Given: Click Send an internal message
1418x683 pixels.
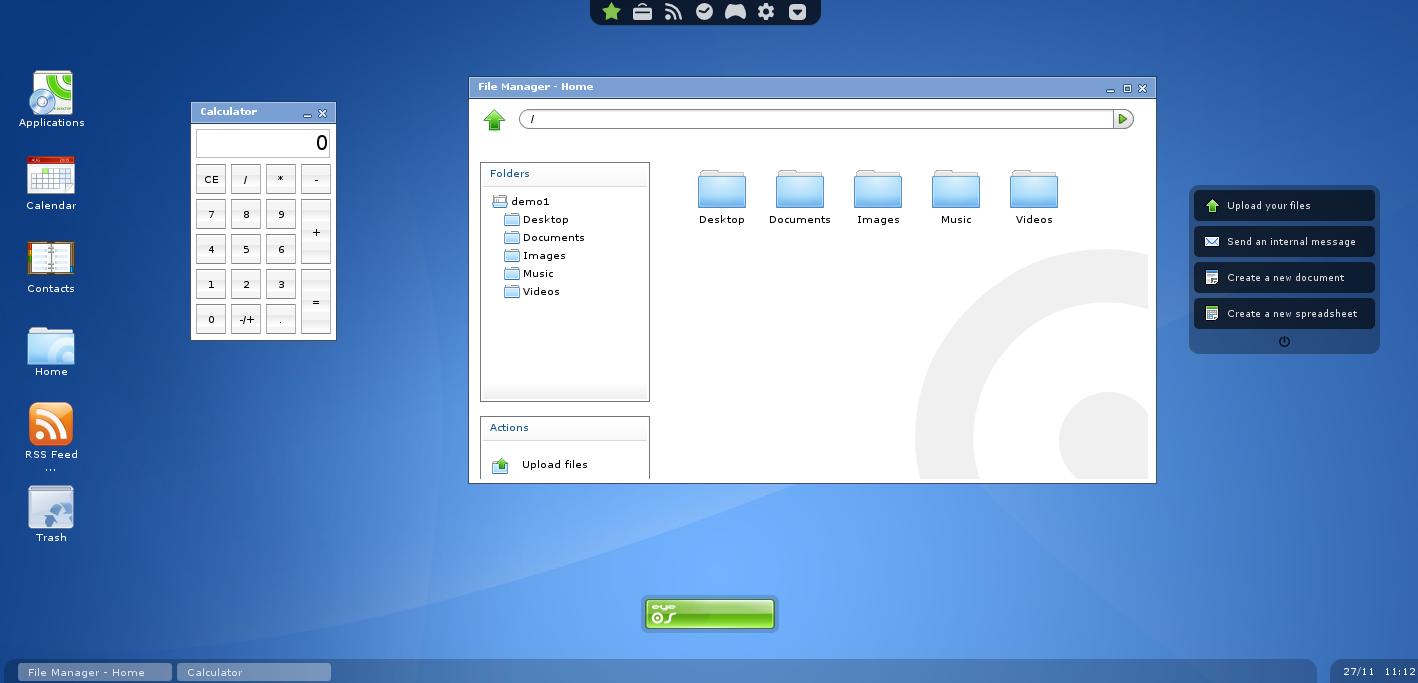Looking at the screenshot, I should pyautogui.click(x=1284, y=242).
